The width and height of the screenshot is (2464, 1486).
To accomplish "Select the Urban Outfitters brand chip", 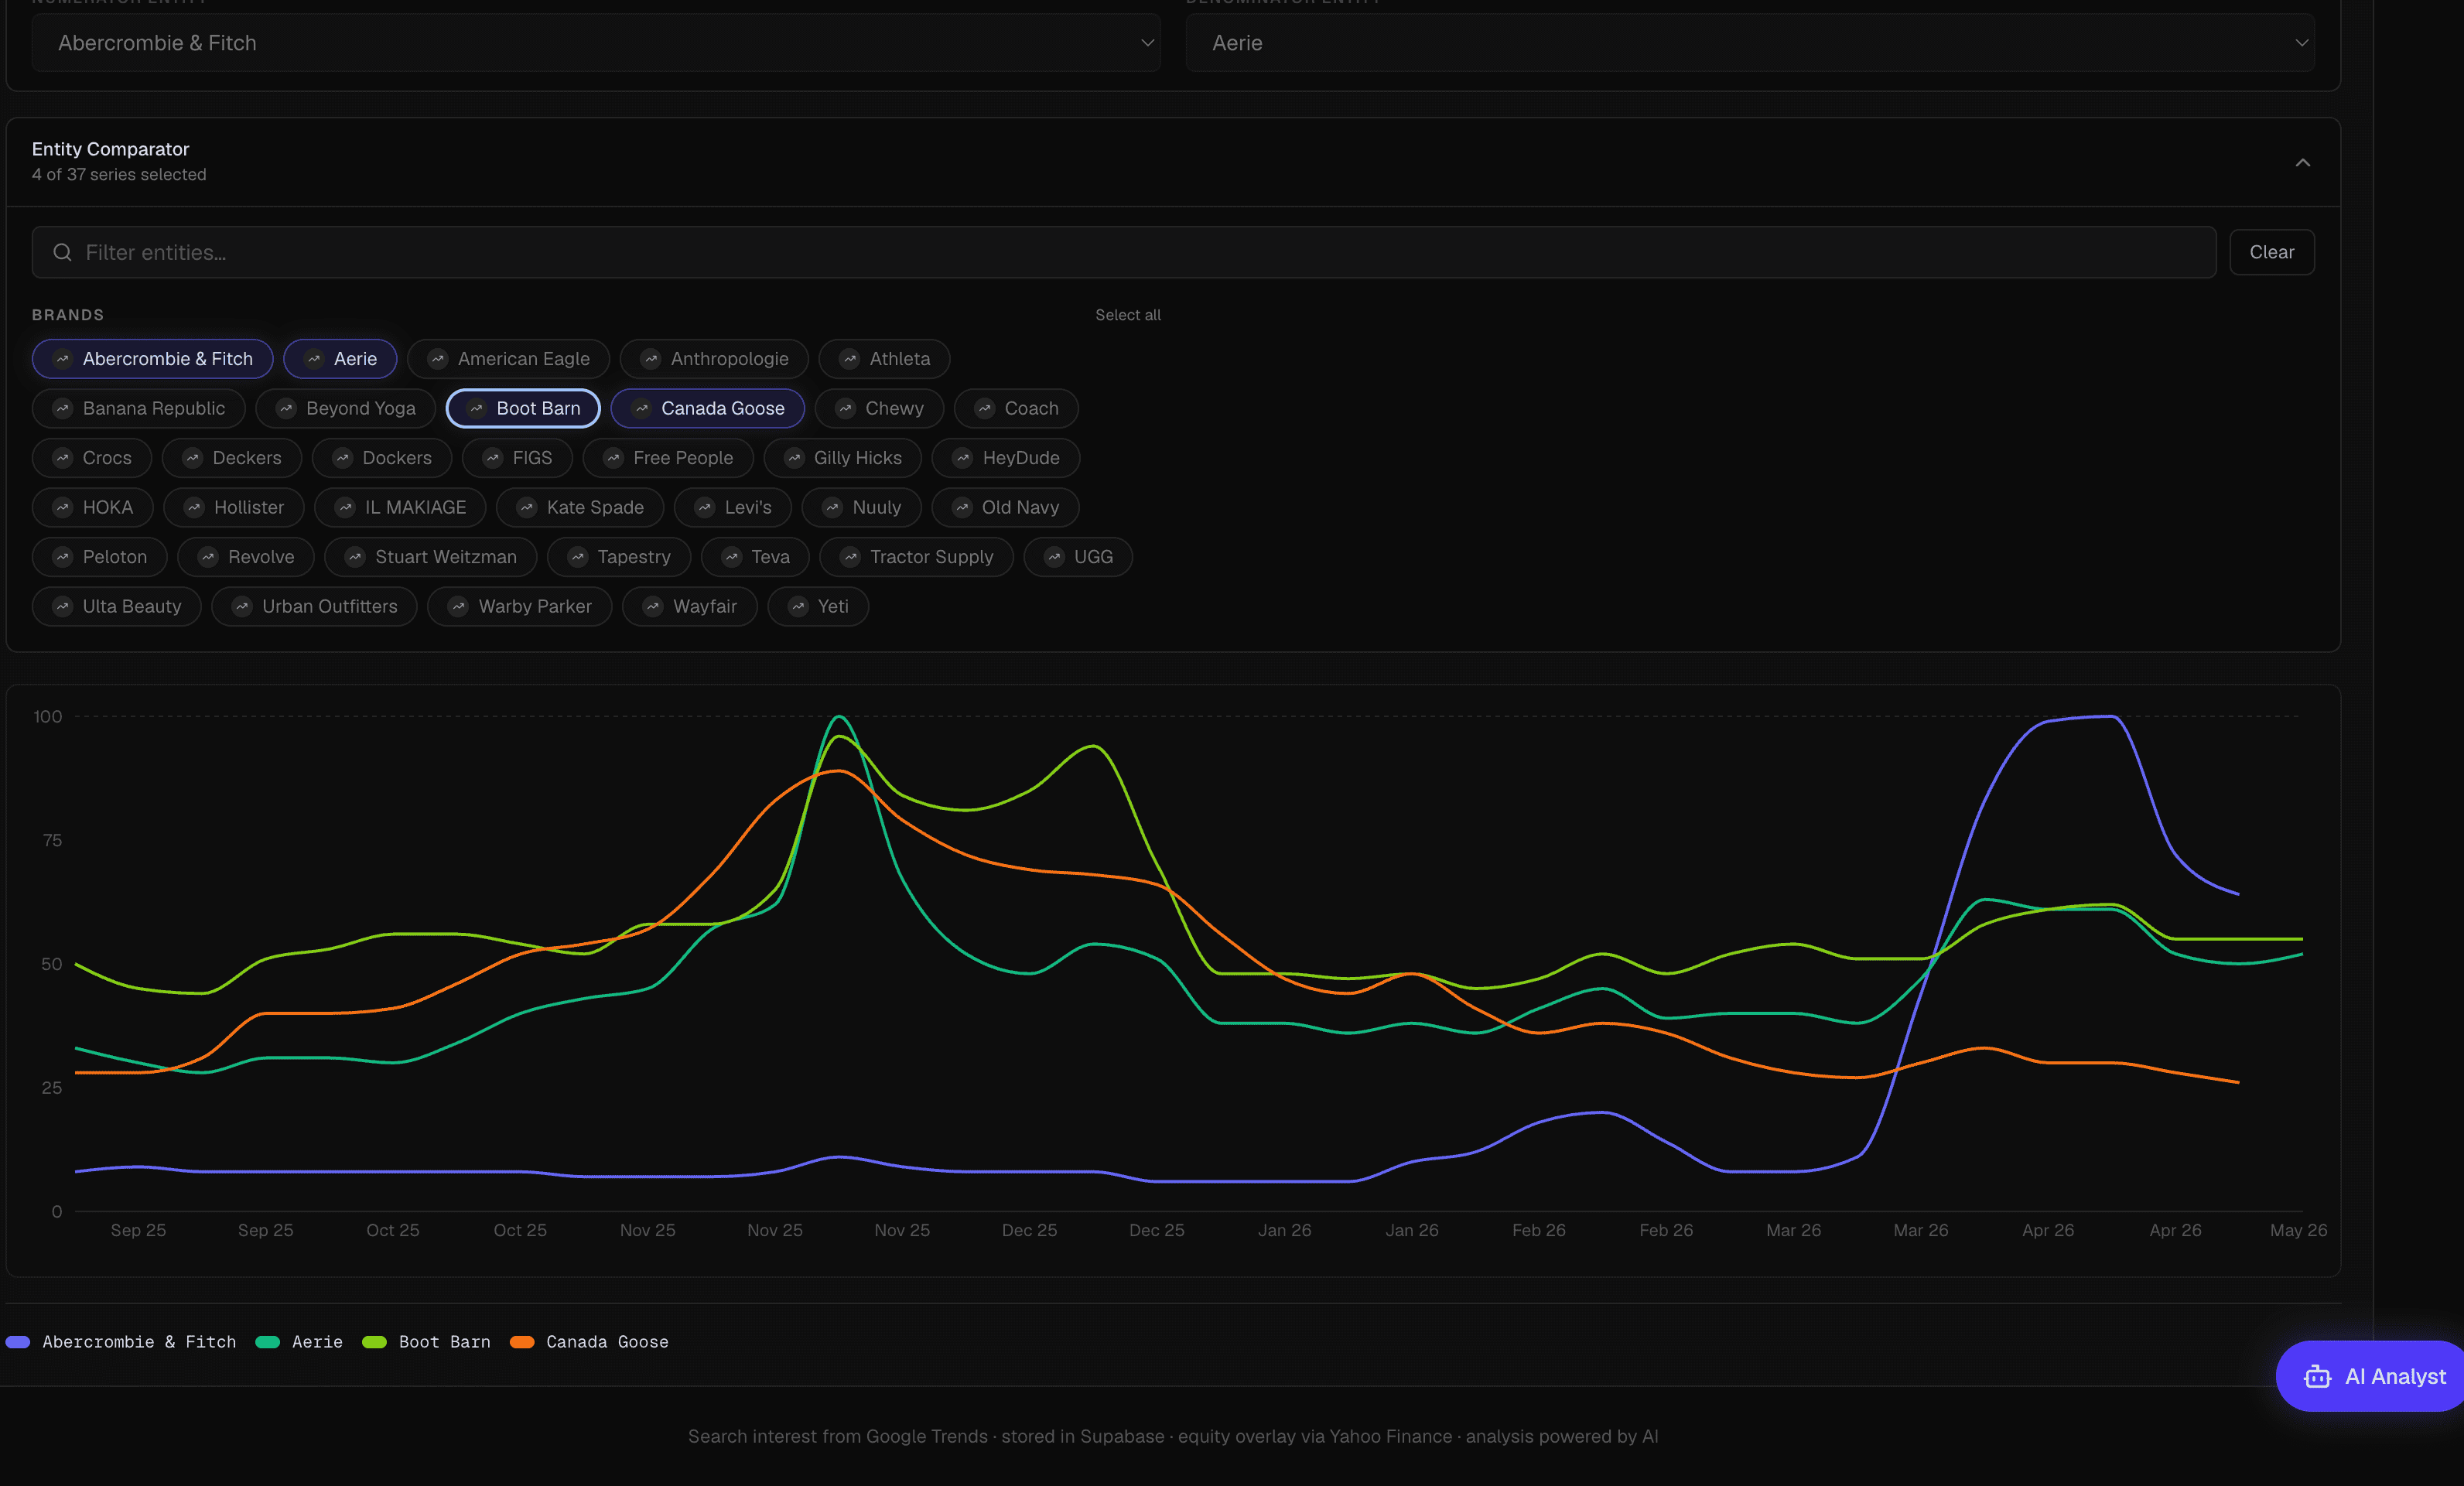I will (314, 606).
